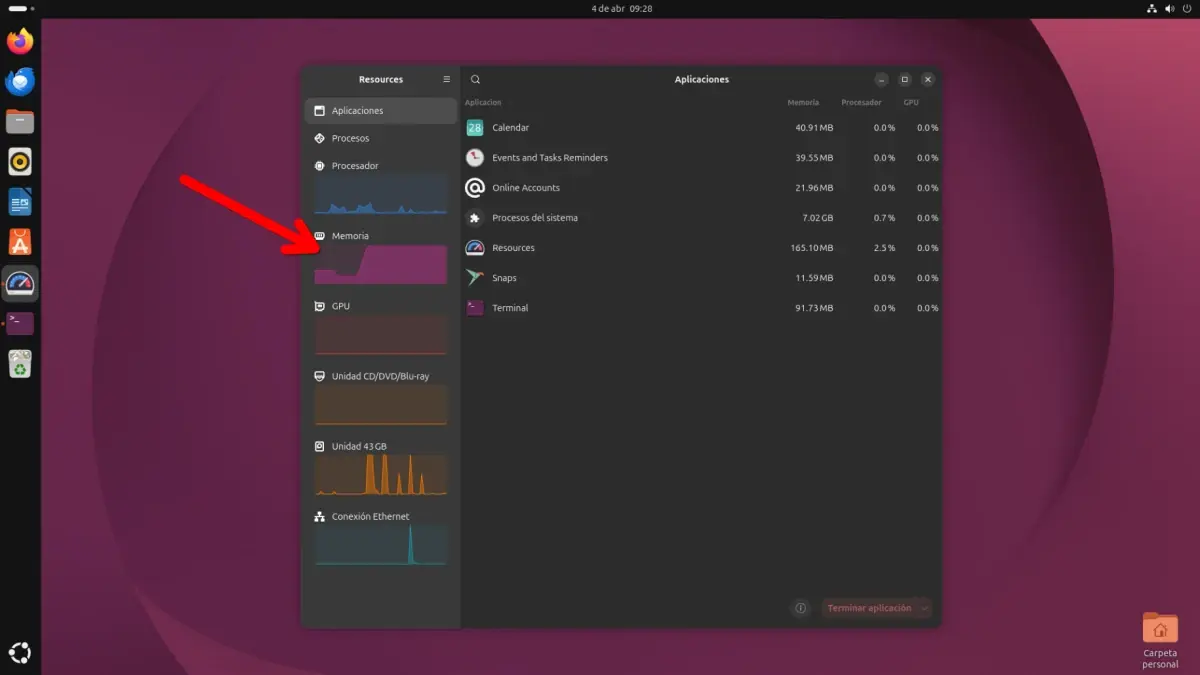Open the Resources hamburger menu
Screen dimensions: 1200x675
pyautogui.click(x=446, y=79)
